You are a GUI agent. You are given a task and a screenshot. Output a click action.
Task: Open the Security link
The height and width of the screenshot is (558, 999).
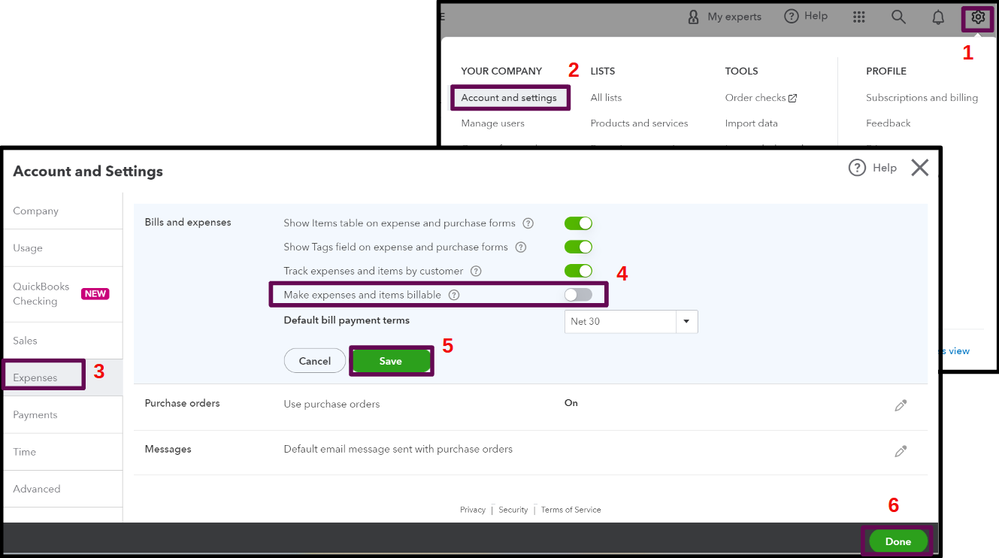[513, 510]
